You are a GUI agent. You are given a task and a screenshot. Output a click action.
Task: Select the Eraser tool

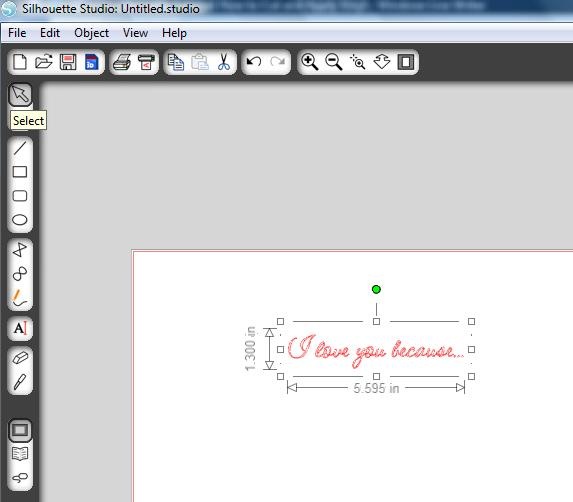(x=20, y=358)
